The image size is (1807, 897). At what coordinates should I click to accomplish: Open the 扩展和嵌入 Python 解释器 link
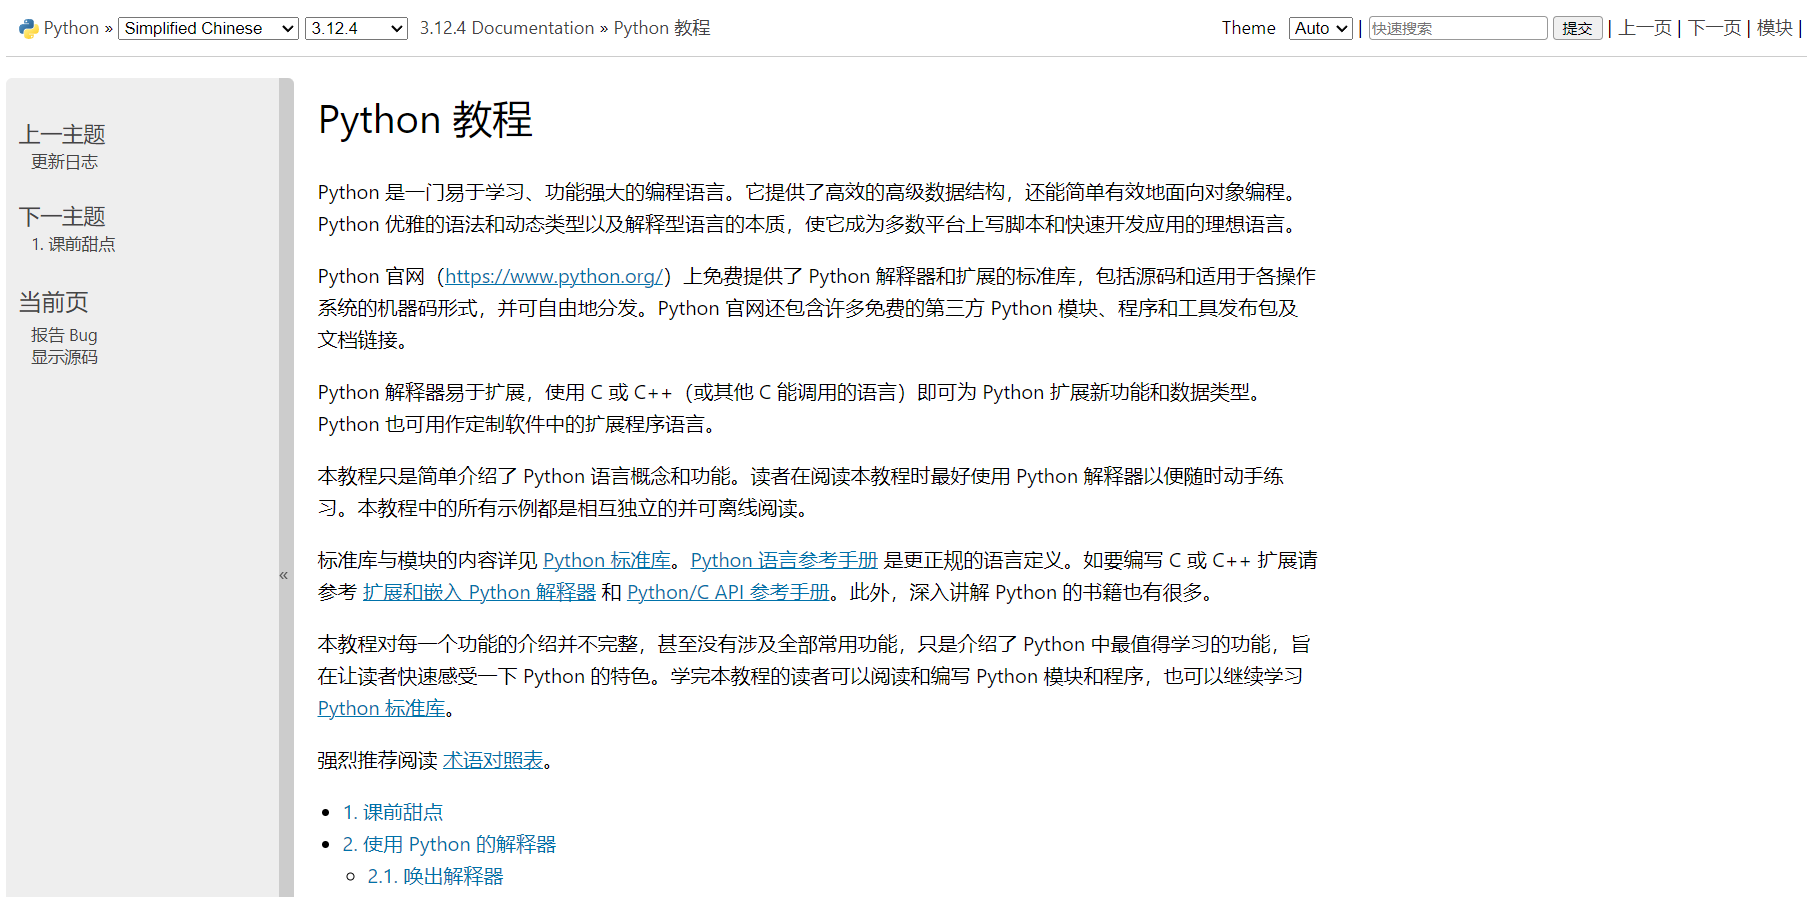[x=479, y=592]
